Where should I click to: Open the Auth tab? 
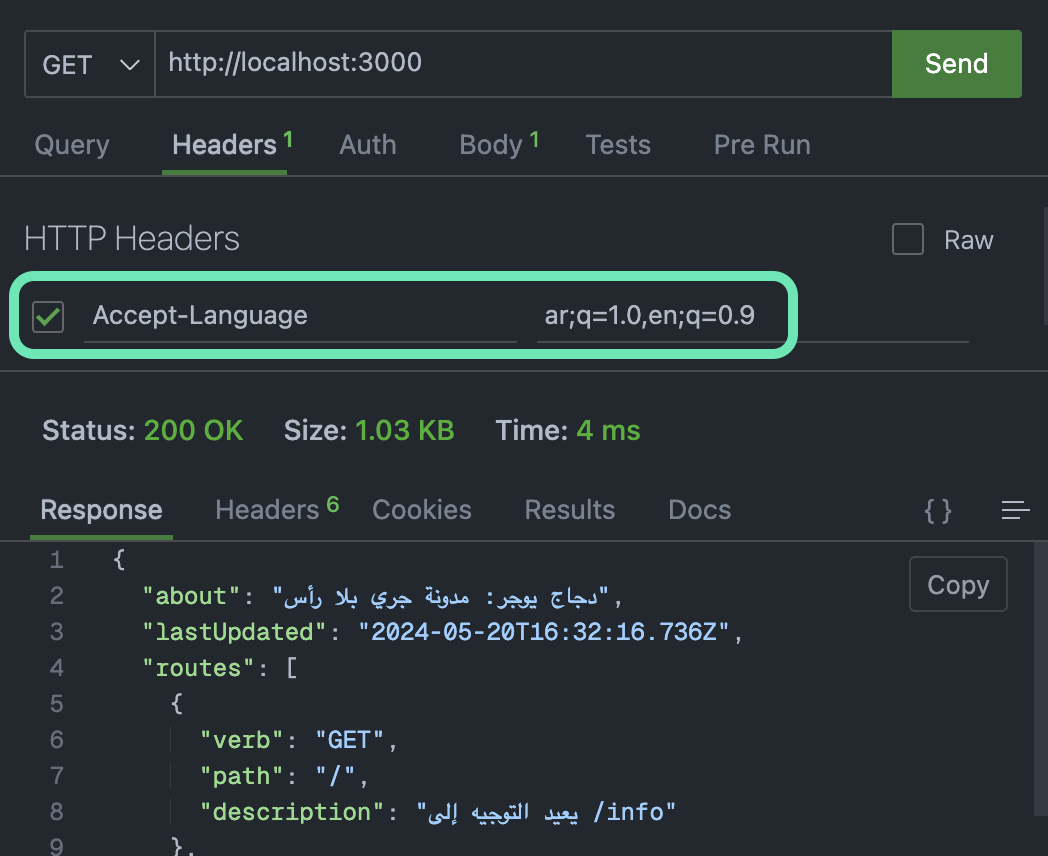(x=367, y=145)
